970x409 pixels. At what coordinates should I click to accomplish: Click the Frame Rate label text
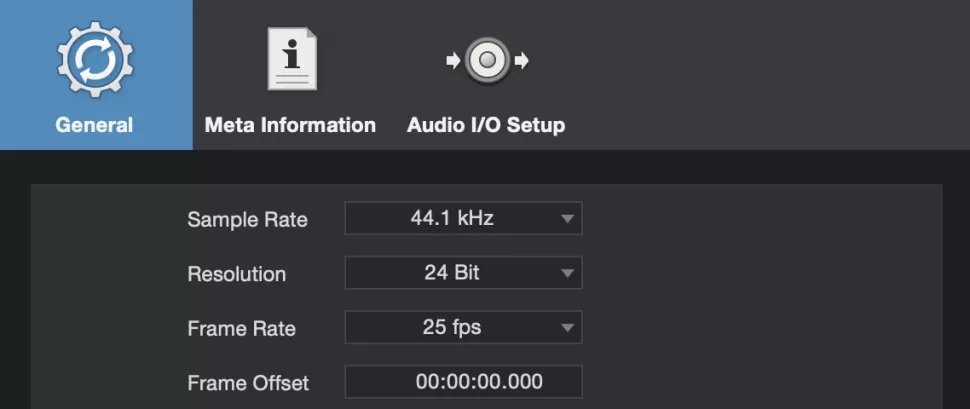pos(241,328)
